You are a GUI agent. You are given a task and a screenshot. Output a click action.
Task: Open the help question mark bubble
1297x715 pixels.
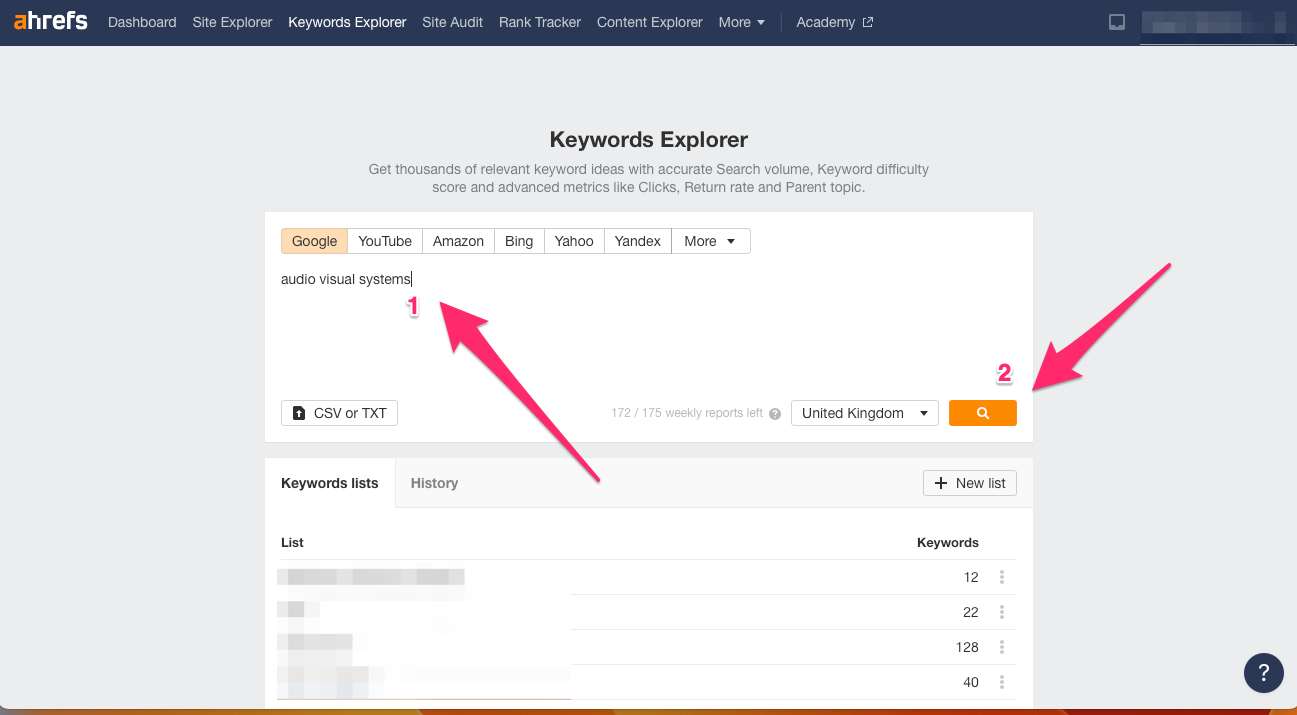(1264, 672)
